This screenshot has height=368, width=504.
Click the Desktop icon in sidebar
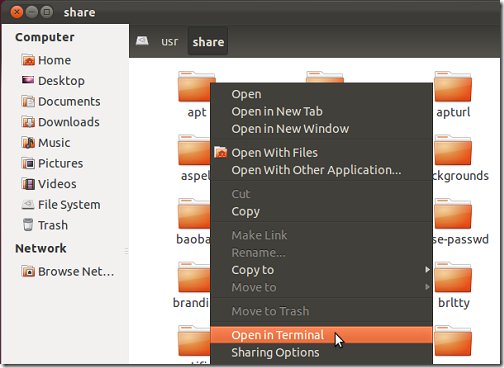click(28, 80)
